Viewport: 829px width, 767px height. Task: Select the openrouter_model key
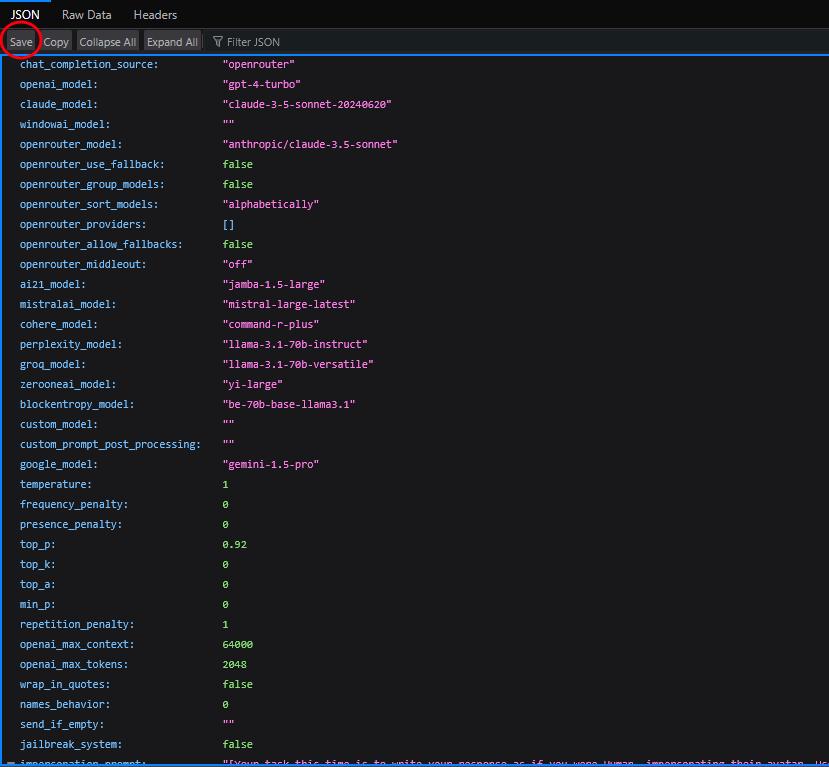[x=71, y=144]
